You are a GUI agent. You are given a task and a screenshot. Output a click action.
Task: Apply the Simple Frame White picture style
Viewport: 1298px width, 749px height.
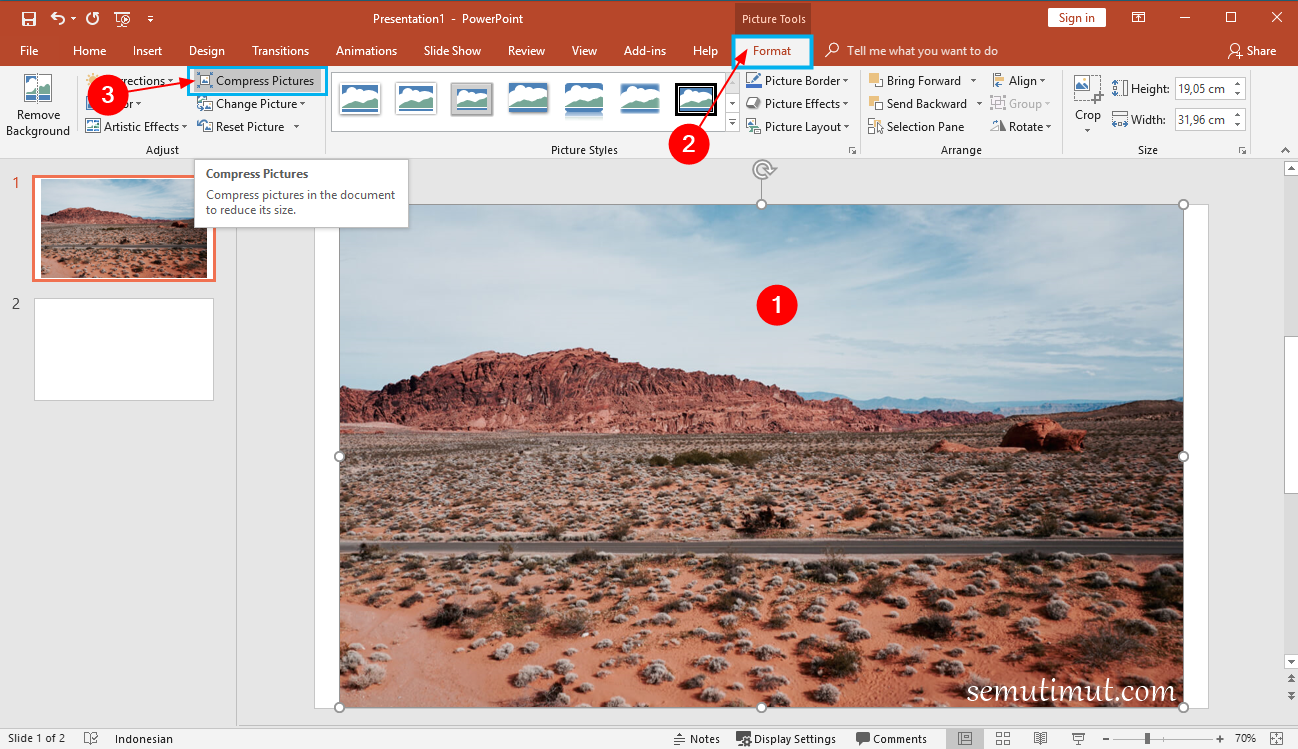pyautogui.click(x=360, y=98)
